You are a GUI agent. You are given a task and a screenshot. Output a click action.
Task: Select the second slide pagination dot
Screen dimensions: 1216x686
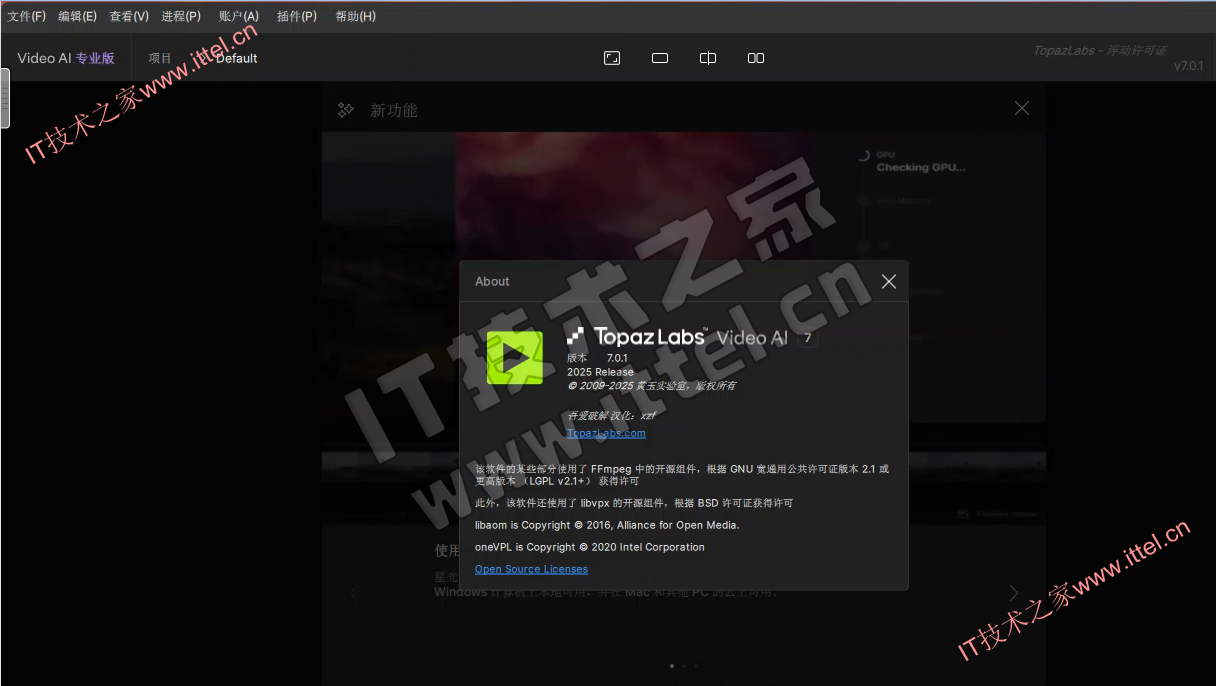pyautogui.click(x=684, y=665)
